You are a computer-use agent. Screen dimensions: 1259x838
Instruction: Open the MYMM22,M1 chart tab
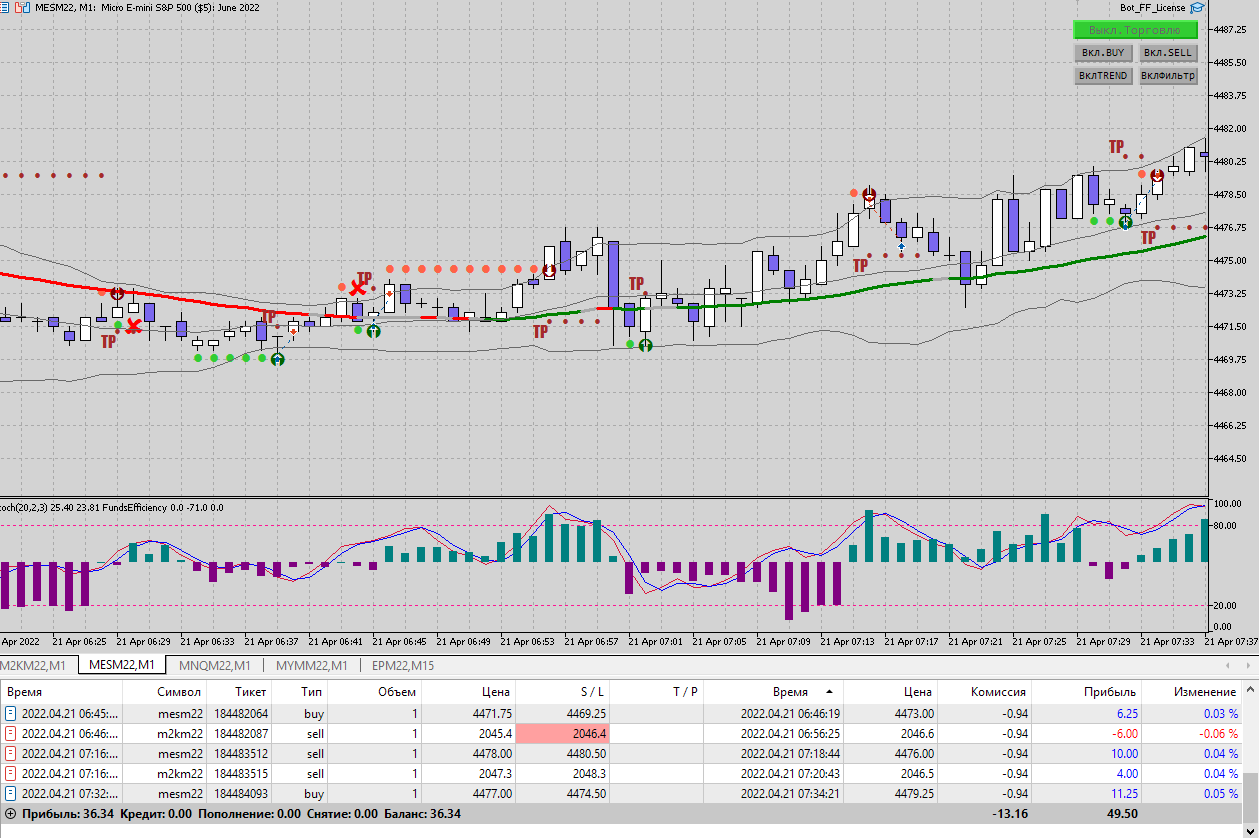(311, 665)
